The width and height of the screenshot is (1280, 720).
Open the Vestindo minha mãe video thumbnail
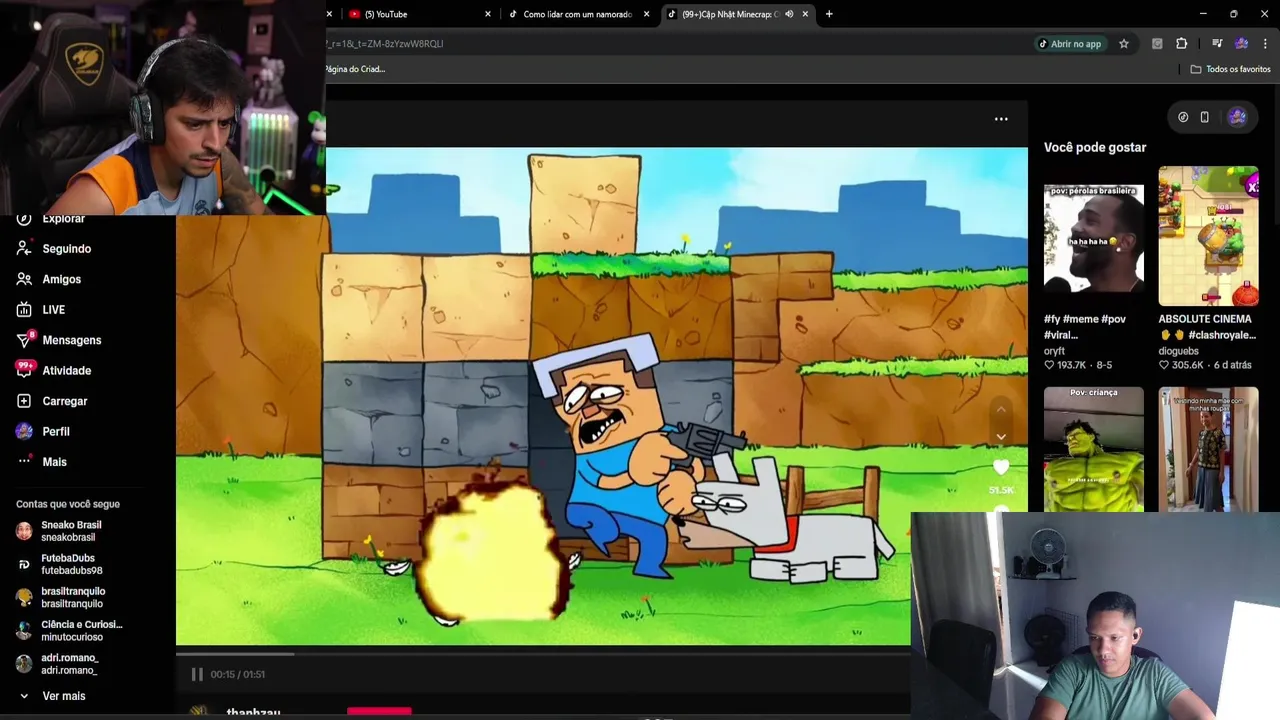[x=1208, y=449]
